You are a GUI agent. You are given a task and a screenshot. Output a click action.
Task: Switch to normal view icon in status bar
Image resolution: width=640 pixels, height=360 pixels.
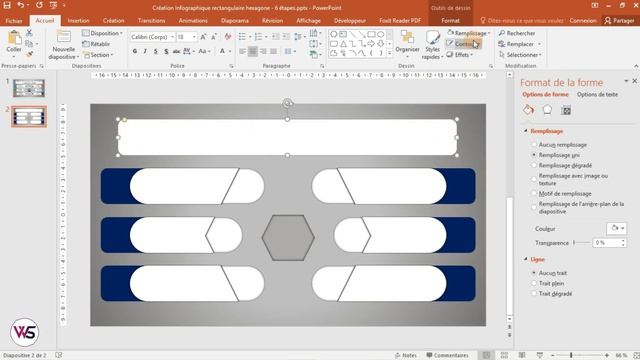487,355
